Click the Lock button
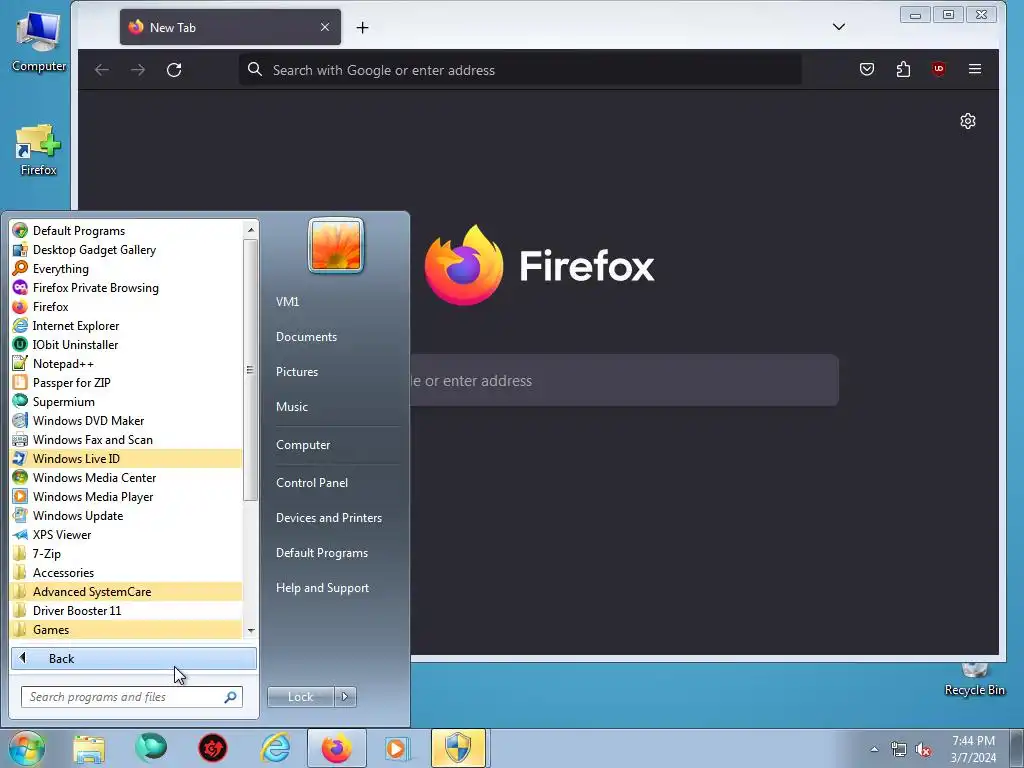The image size is (1024, 768). (300, 697)
